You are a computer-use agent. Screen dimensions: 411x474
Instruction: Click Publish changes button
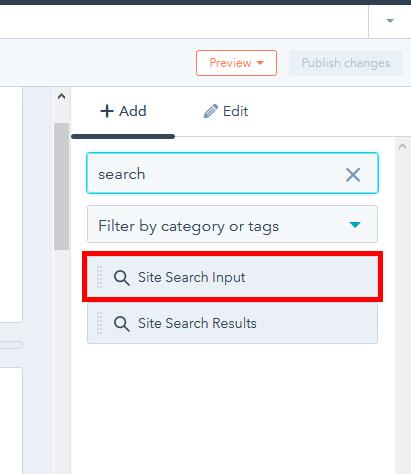[x=346, y=63]
